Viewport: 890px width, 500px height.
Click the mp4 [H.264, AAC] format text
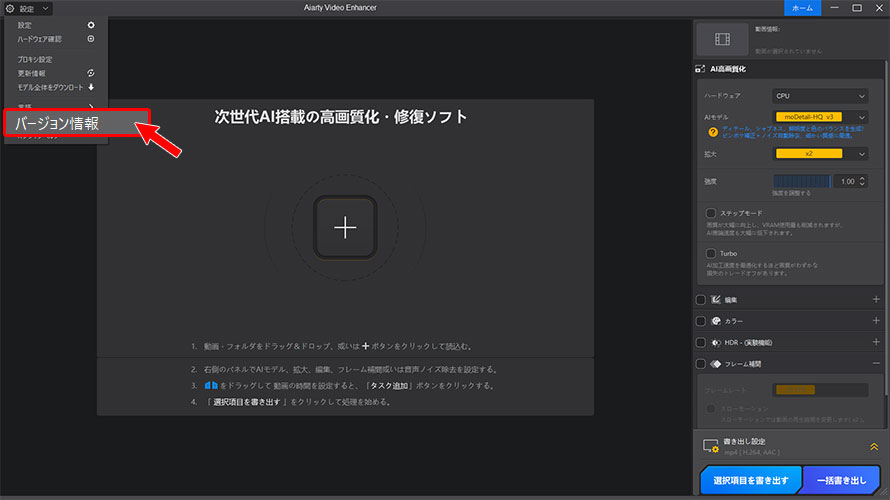(752, 452)
